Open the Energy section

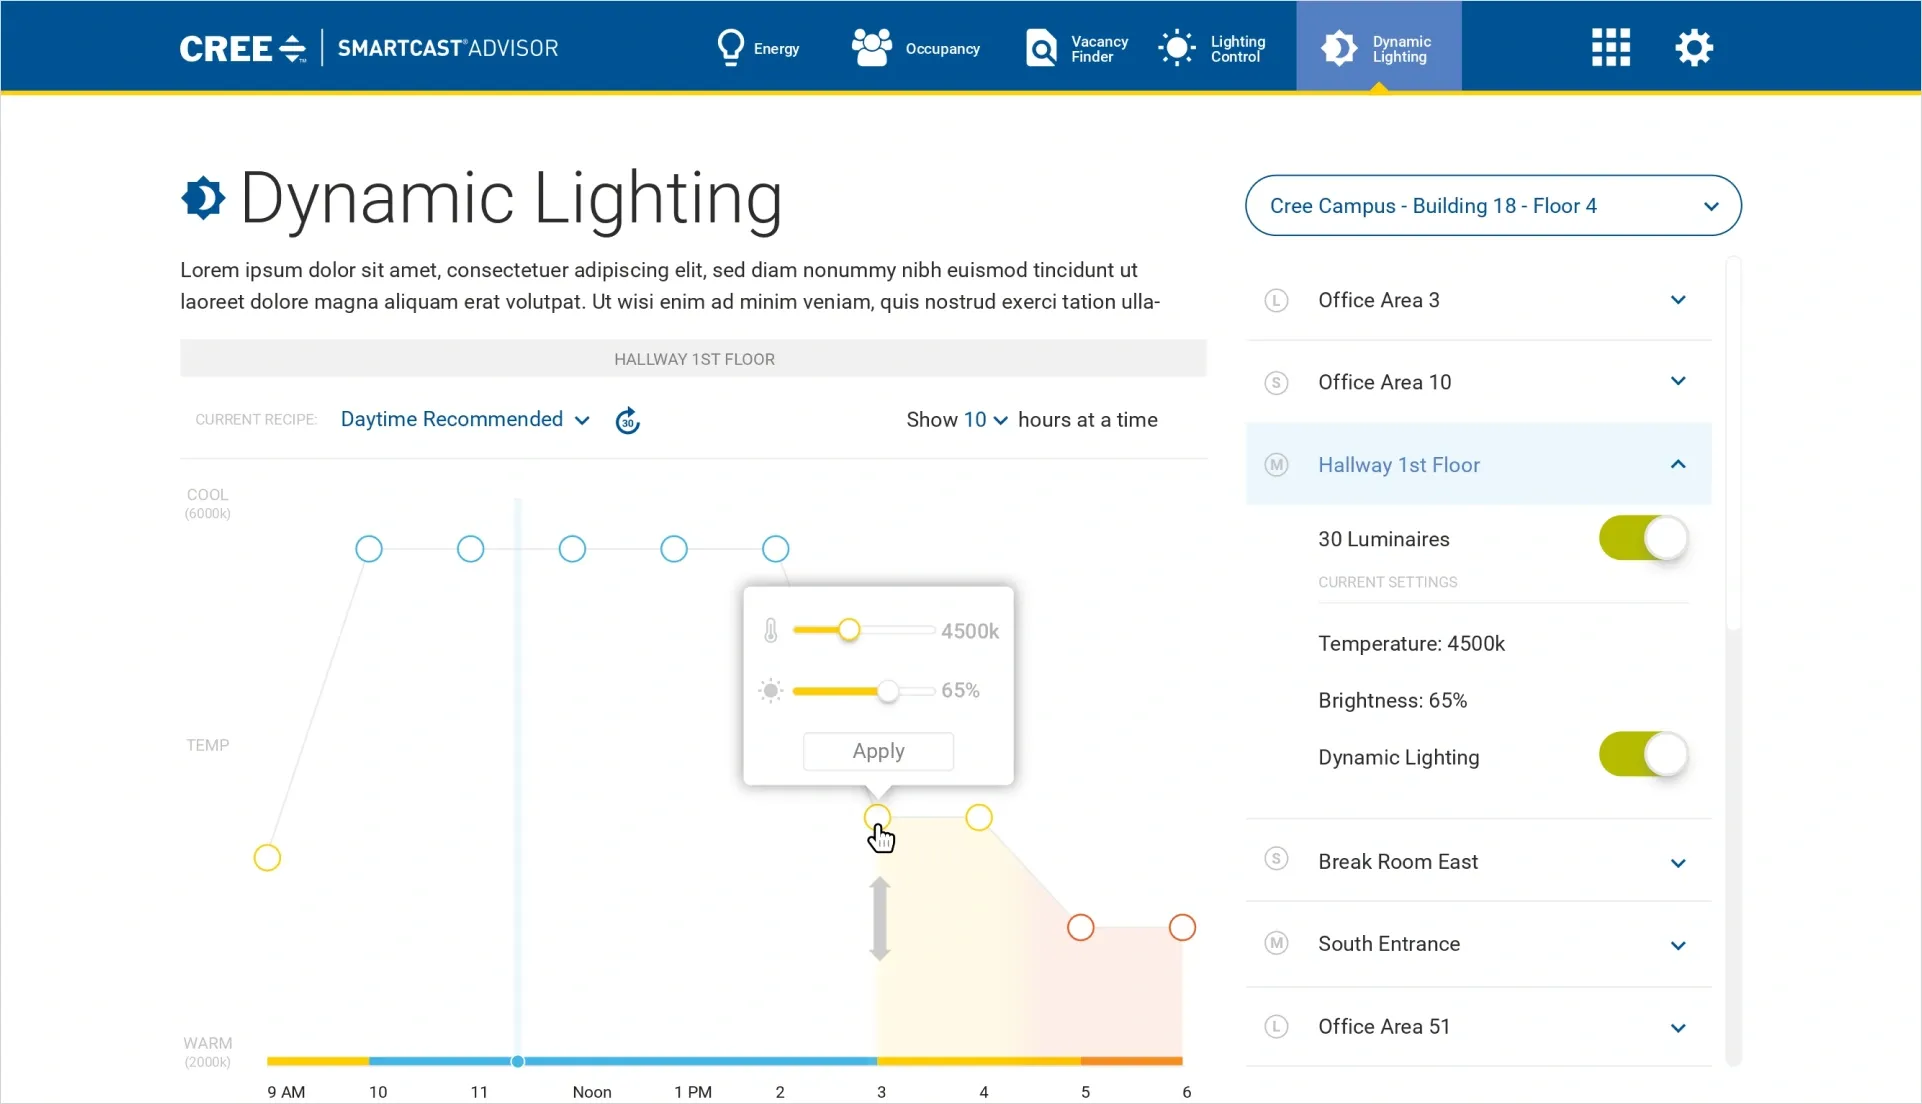(758, 47)
